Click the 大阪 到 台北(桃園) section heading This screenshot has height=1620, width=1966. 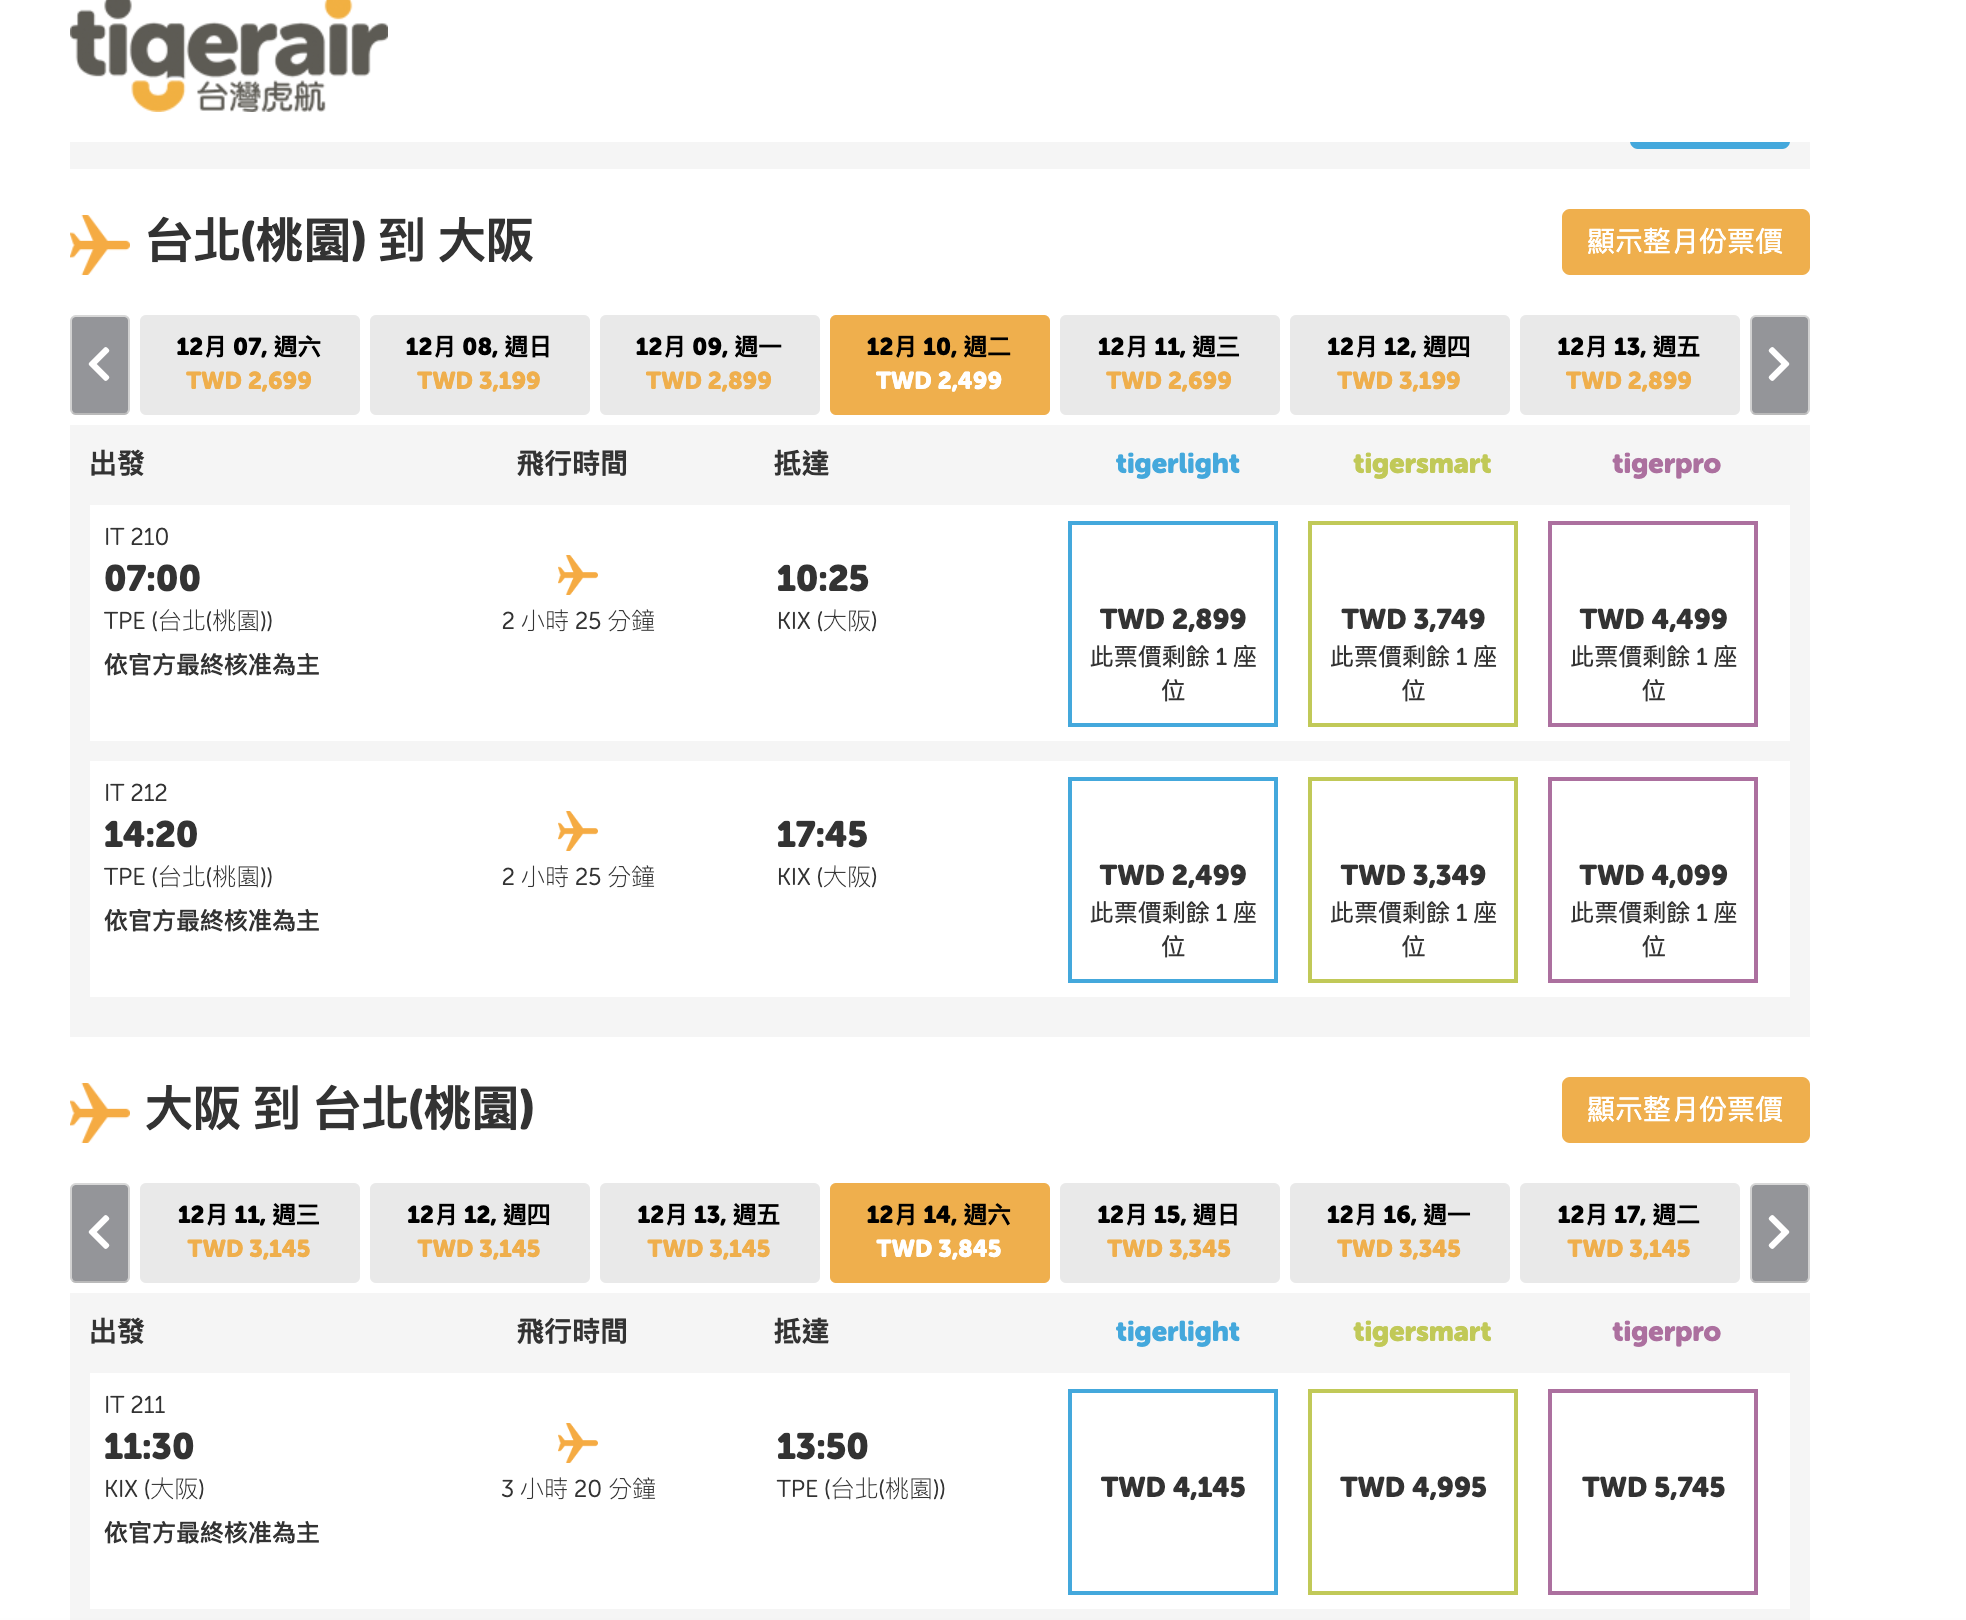click(x=340, y=1110)
